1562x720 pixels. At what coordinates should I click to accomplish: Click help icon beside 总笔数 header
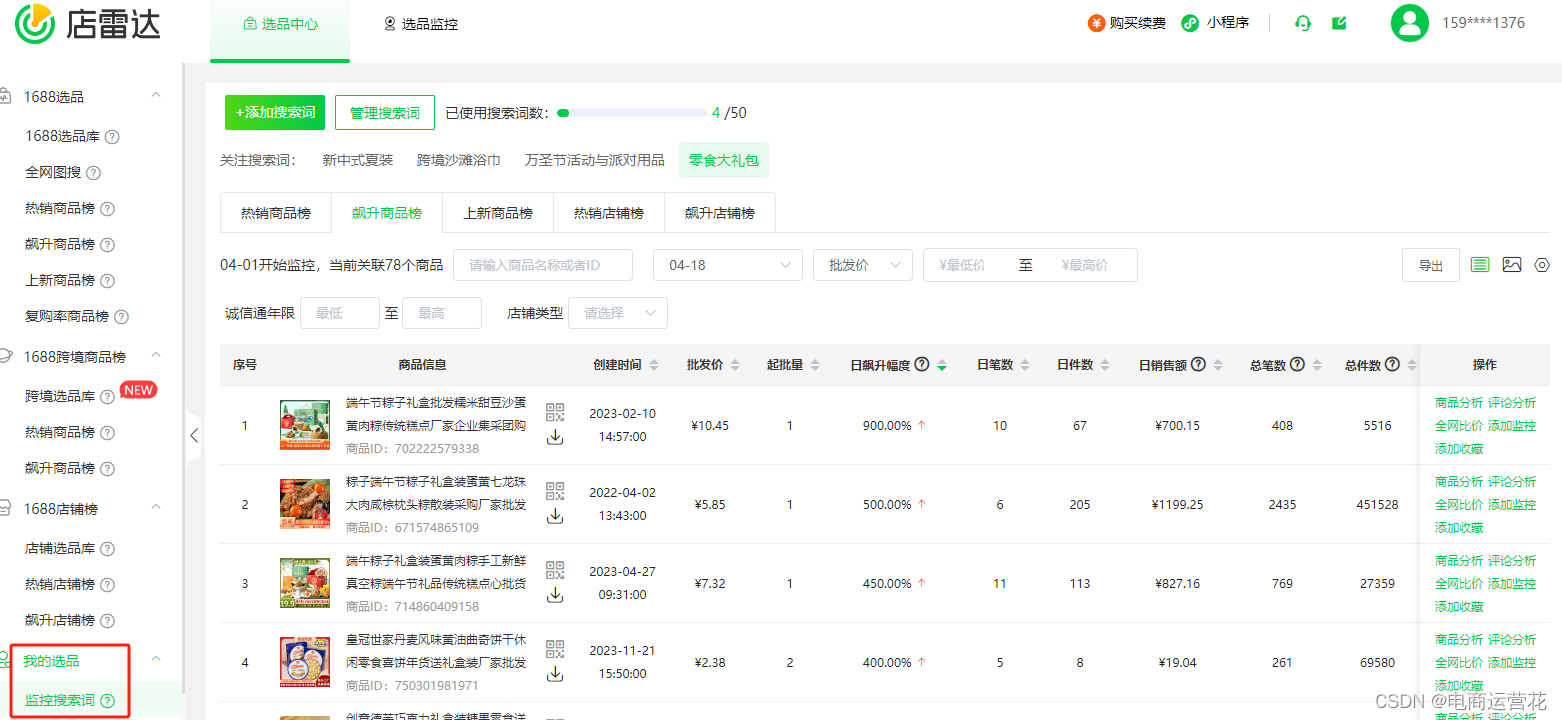(1297, 364)
